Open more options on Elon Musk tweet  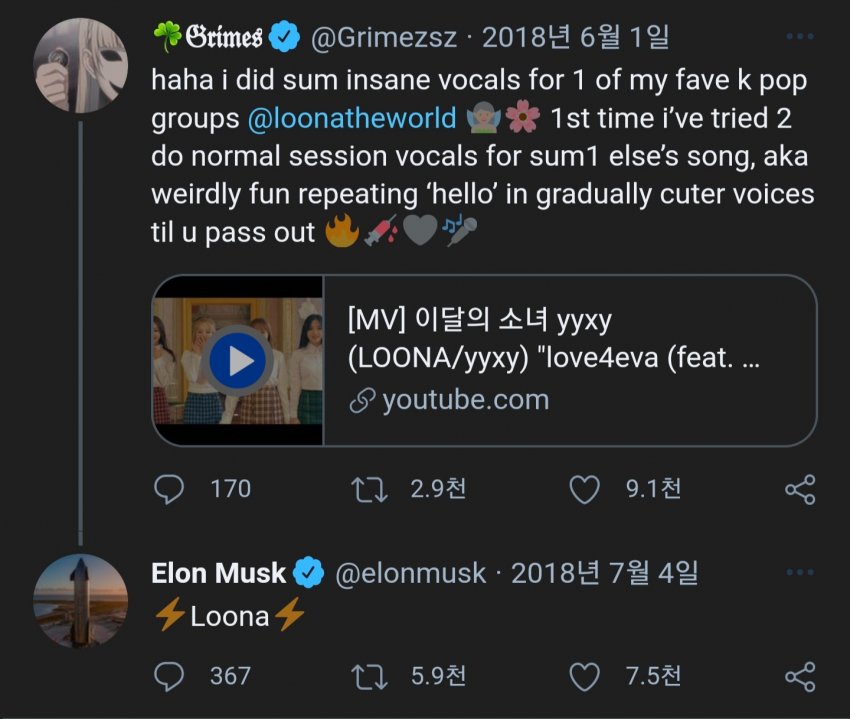[800, 573]
